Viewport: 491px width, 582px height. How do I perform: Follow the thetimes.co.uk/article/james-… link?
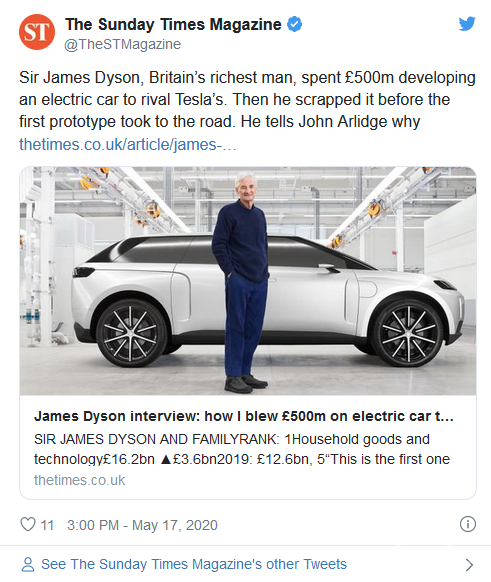128,144
